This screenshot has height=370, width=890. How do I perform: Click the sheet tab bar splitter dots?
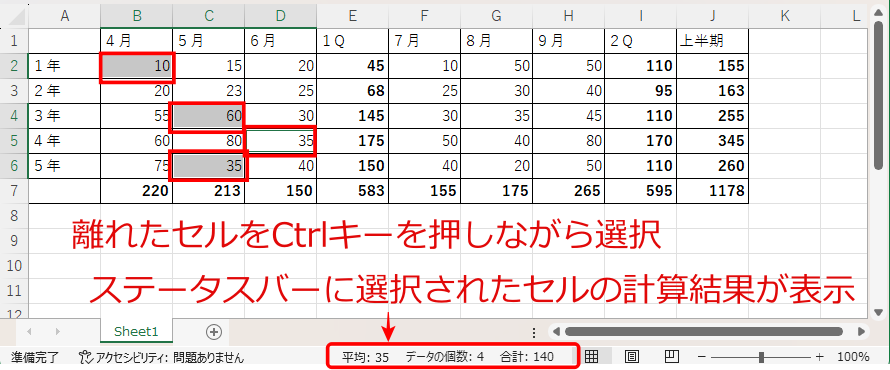pos(534,333)
